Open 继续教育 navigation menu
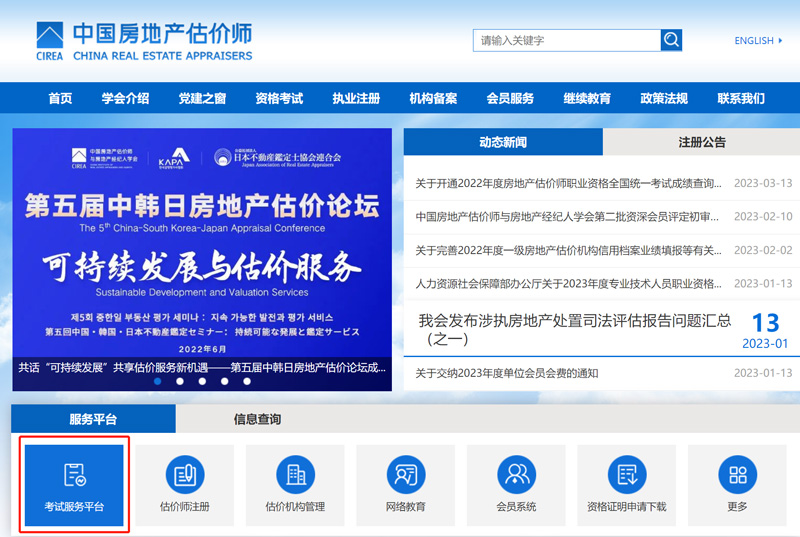This screenshot has width=800, height=537. click(x=587, y=98)
